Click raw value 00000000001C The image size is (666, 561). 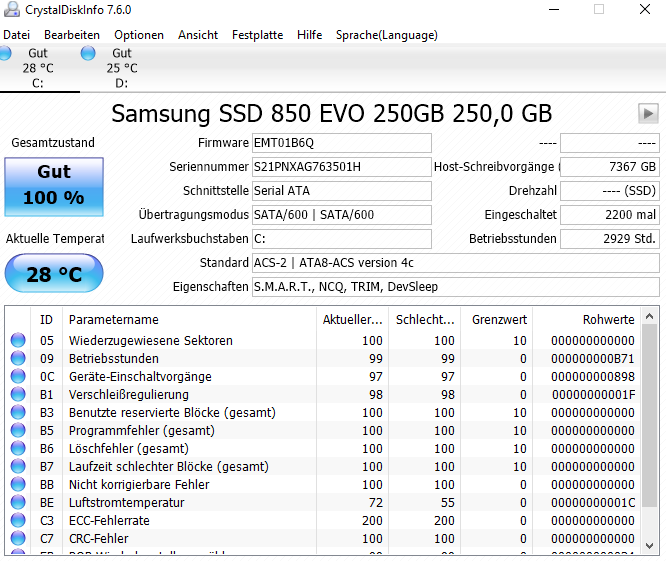pyautogui.click(x=593, y=503)
